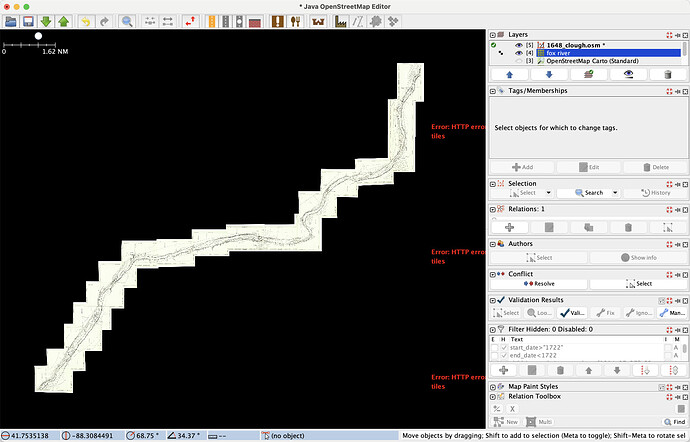690x442 pixels.
Task: Collapse the Layers panel
Action: click(494, 34)
